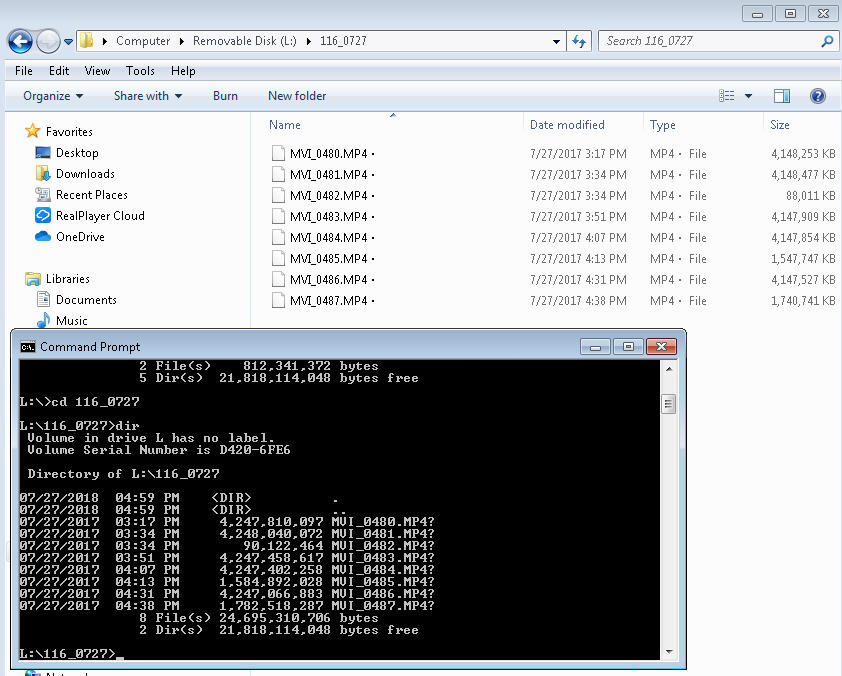Click the Forward navigation arrow
This screenshot has width=842, height=676.
point(48,41)
